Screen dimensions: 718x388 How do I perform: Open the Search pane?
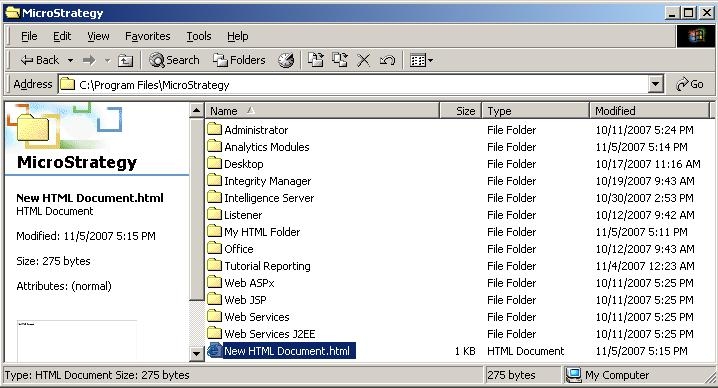tap(174, 60)
